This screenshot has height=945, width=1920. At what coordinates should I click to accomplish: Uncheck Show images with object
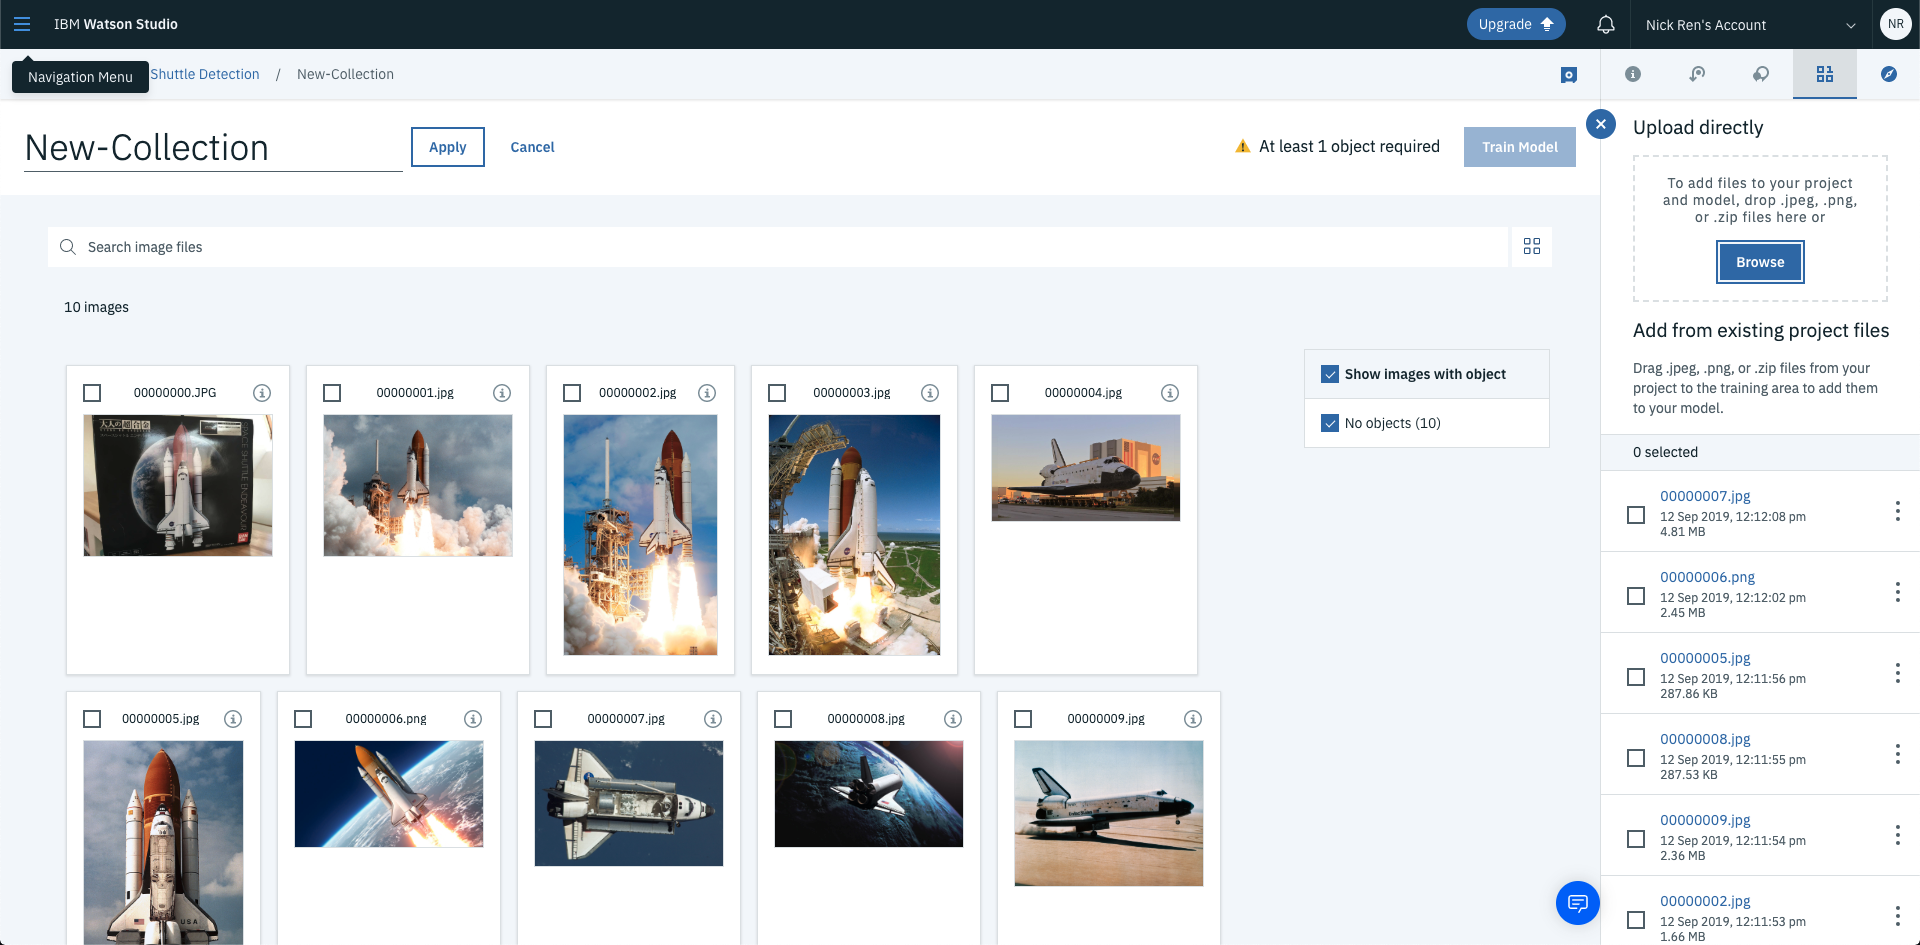[x=1330, y=374]
